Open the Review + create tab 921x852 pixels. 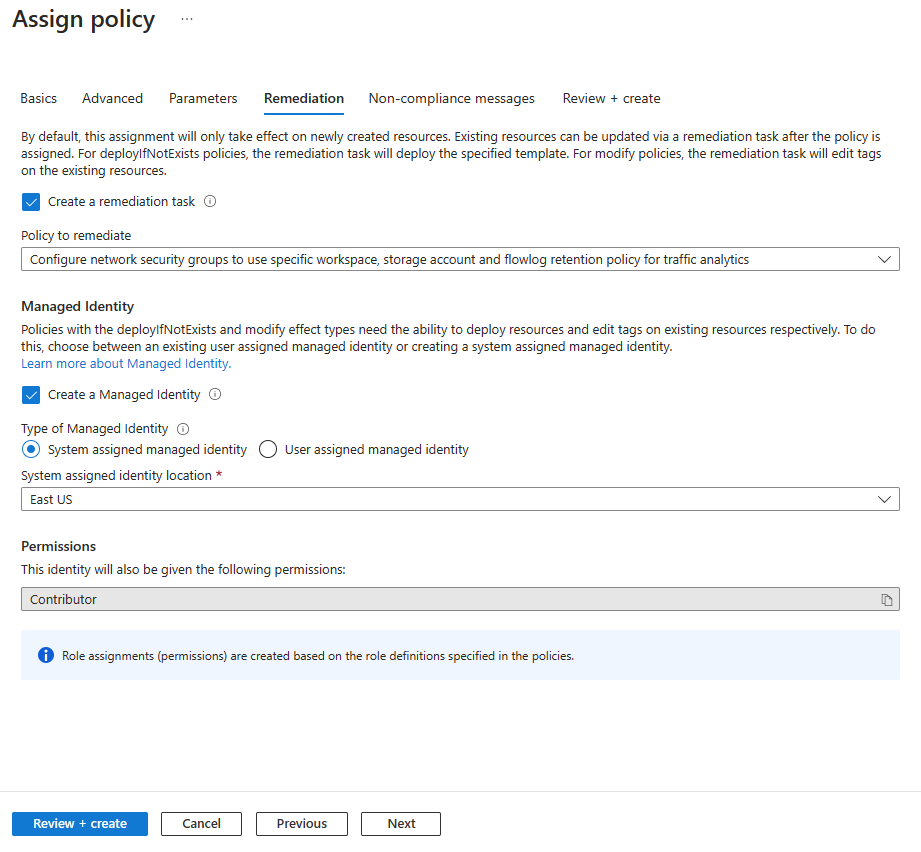pyautogui.click(x=611, y=98)
